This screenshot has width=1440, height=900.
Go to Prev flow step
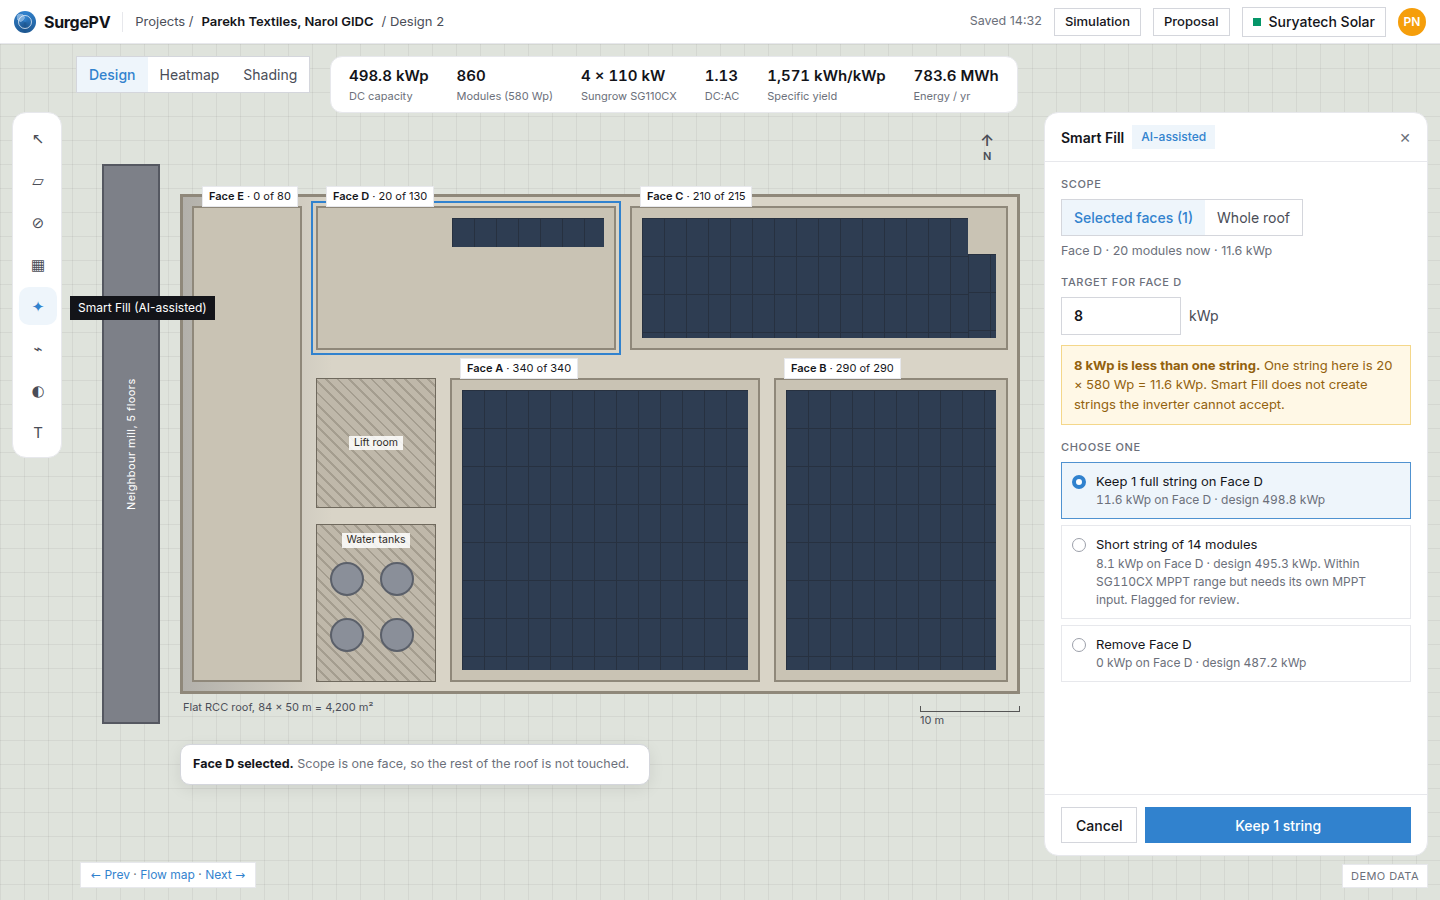coord(110,875)
